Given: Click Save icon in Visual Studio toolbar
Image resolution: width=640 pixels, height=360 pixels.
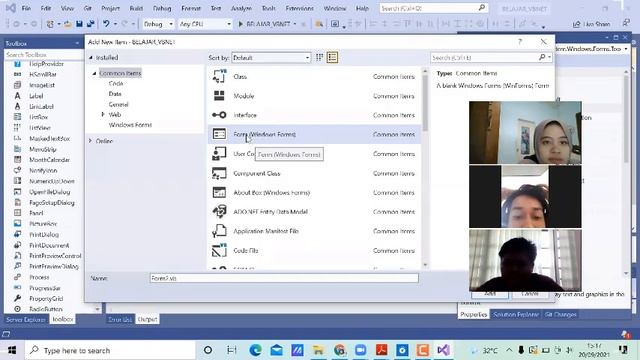Looking at the screenshot, I should 80,24.
